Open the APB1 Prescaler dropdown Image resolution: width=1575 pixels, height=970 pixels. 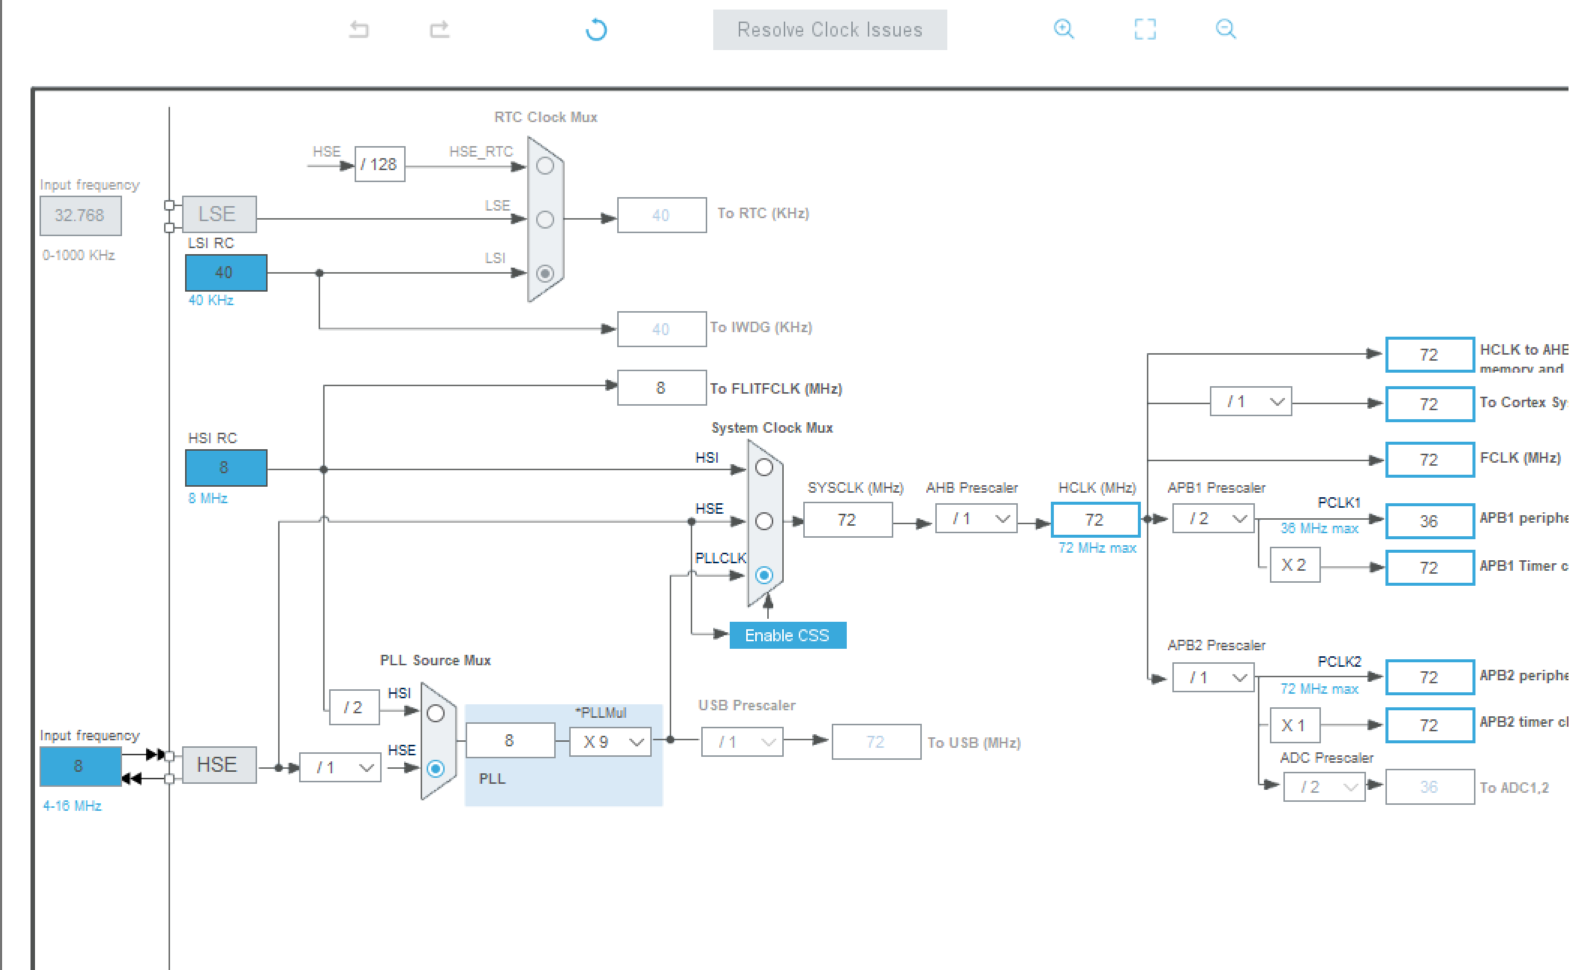[x=1214, y=518]
